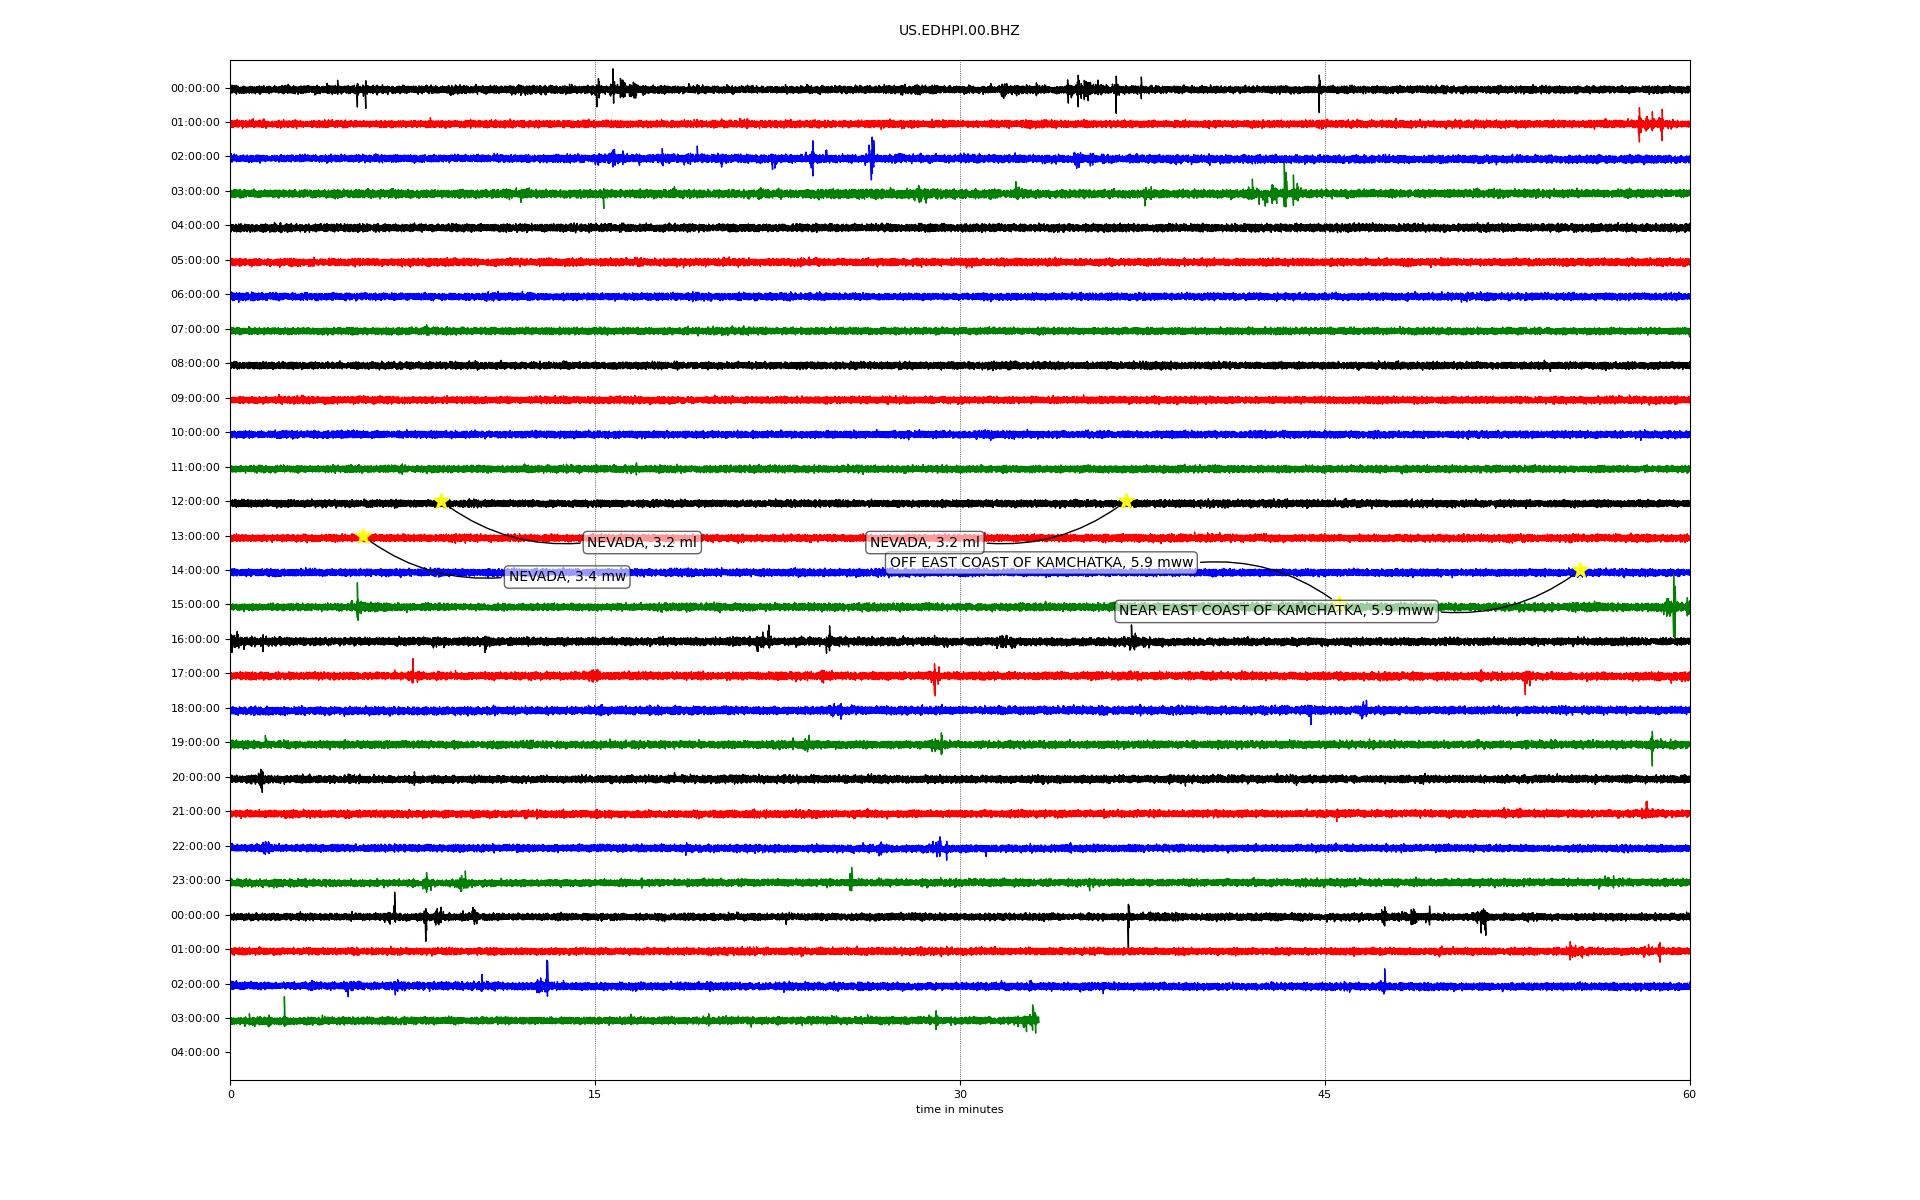Click the yellow star on the 13:00:00 trace
The width and height of the screenshot is (1920, 1200).
[x=363, y=536]
